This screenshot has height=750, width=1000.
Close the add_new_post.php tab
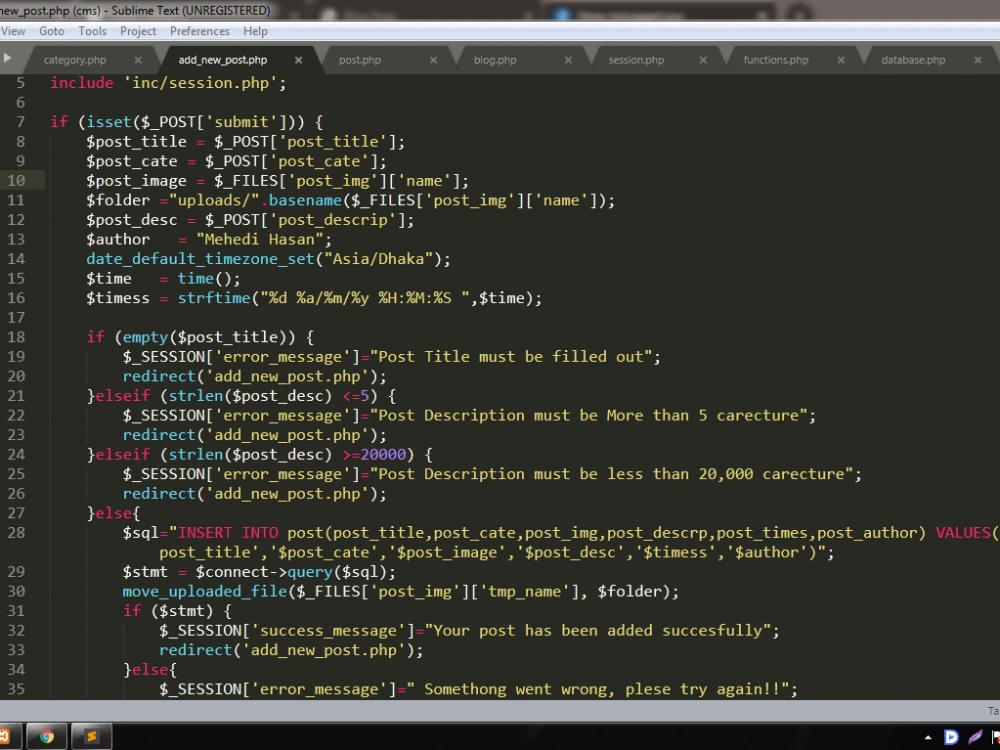tap(298, 60)
